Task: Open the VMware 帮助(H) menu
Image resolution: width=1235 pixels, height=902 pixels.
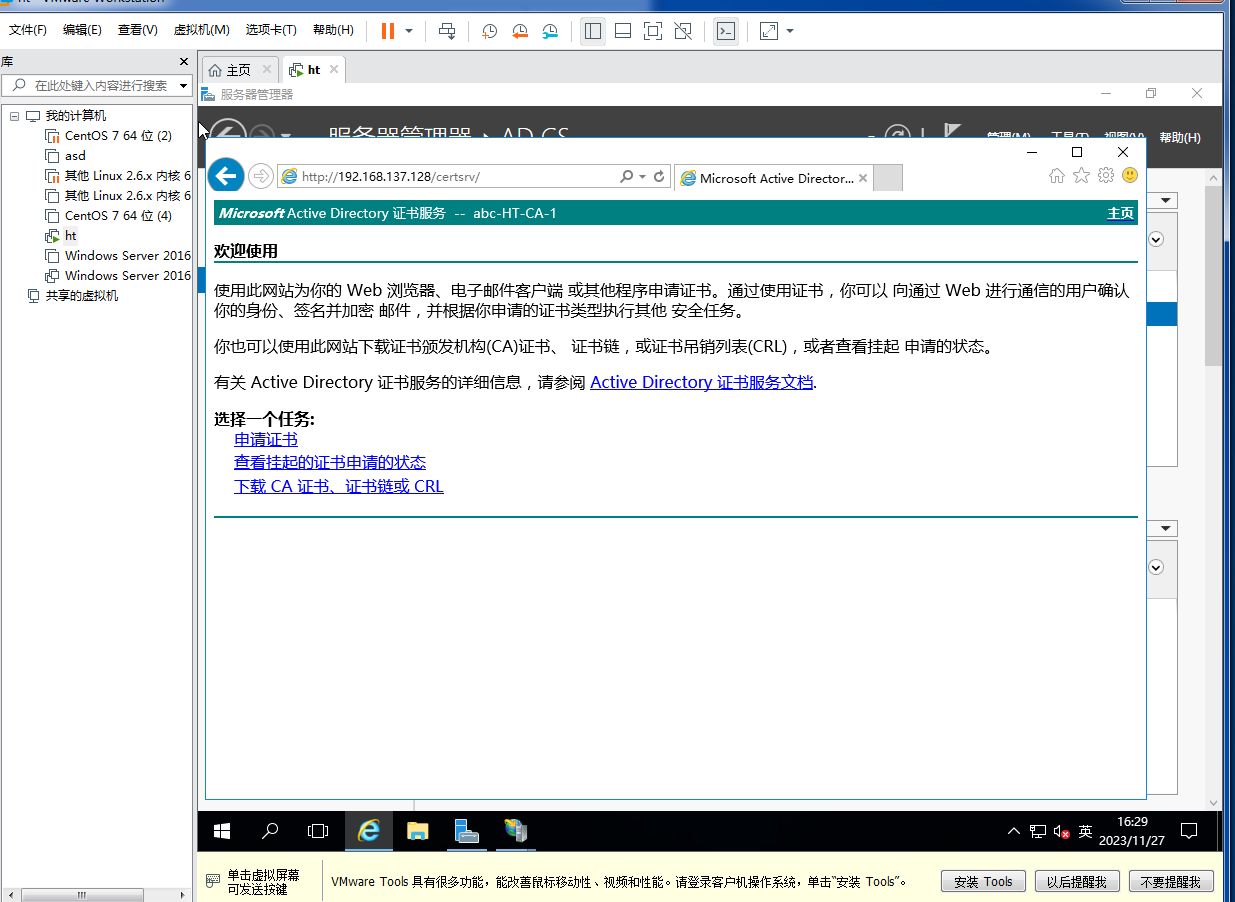Action: pos(333,30)
